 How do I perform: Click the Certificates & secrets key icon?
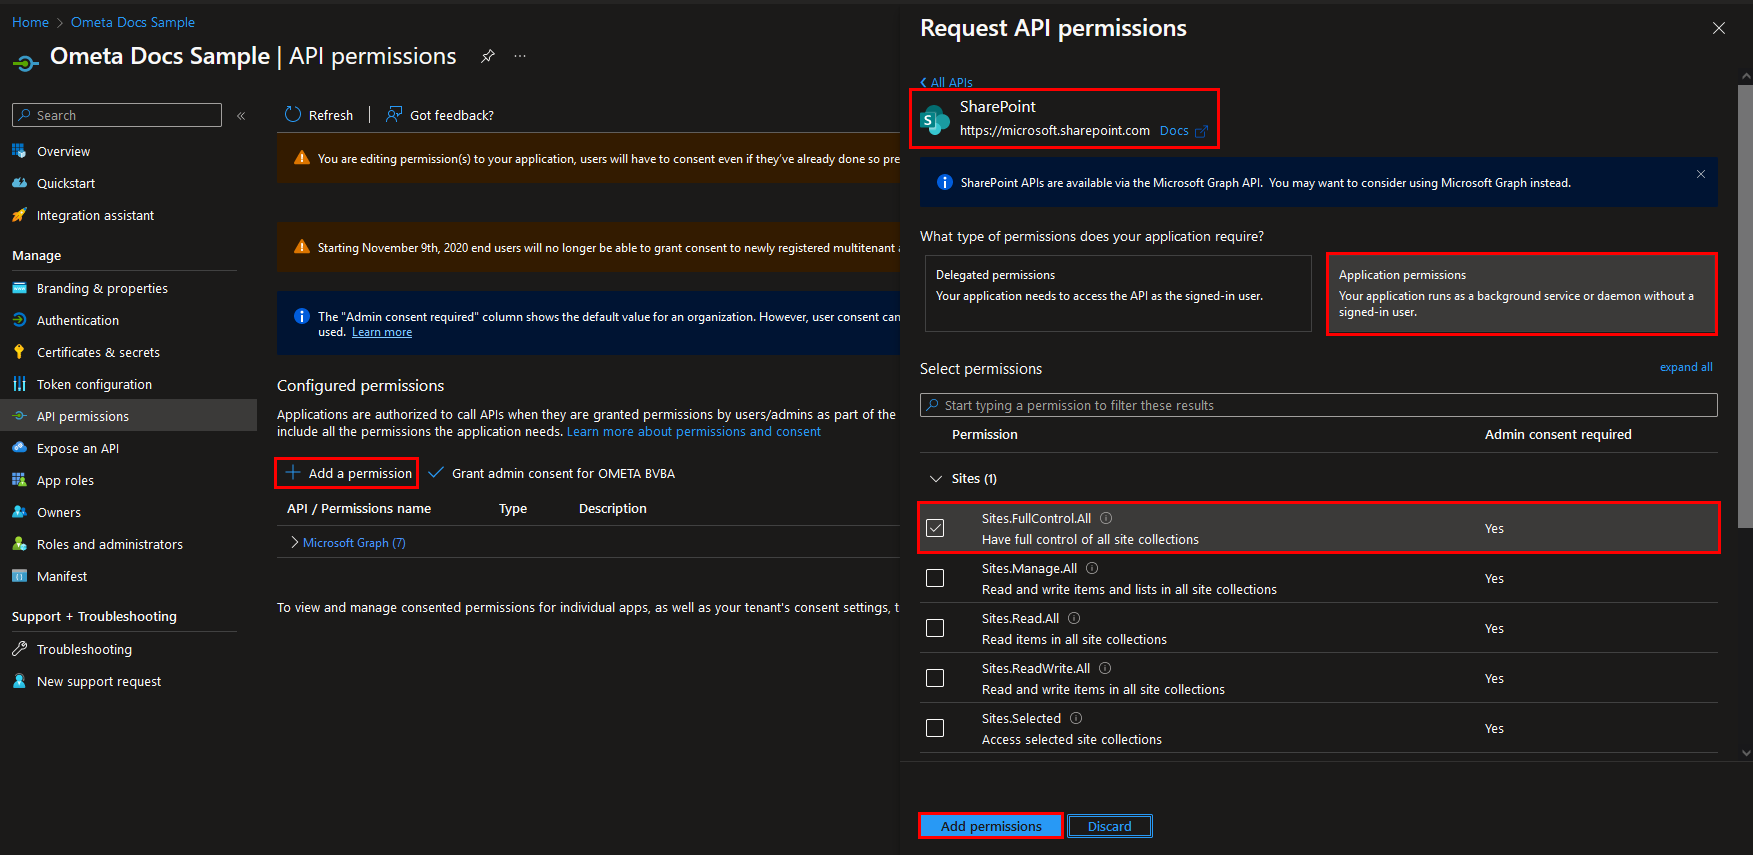(x=19, y=352)
